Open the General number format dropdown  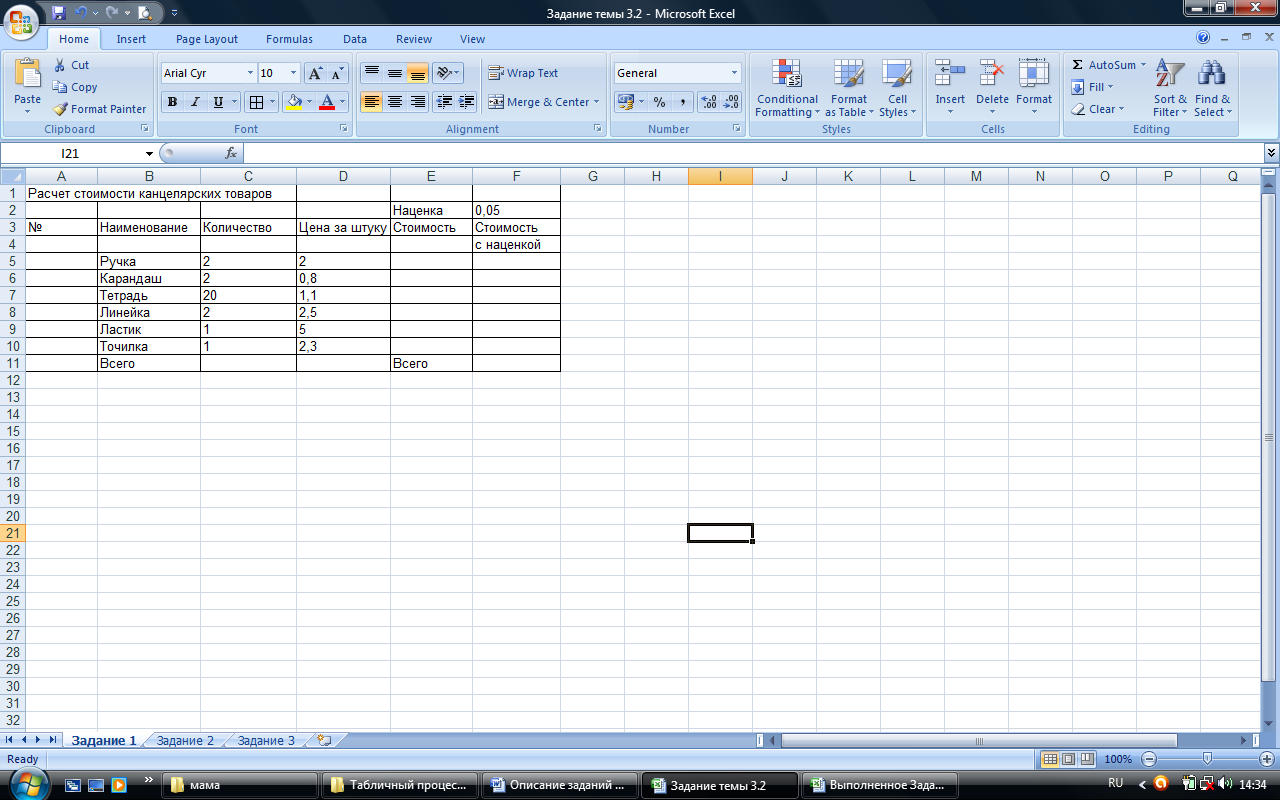(x=735, y=73)
